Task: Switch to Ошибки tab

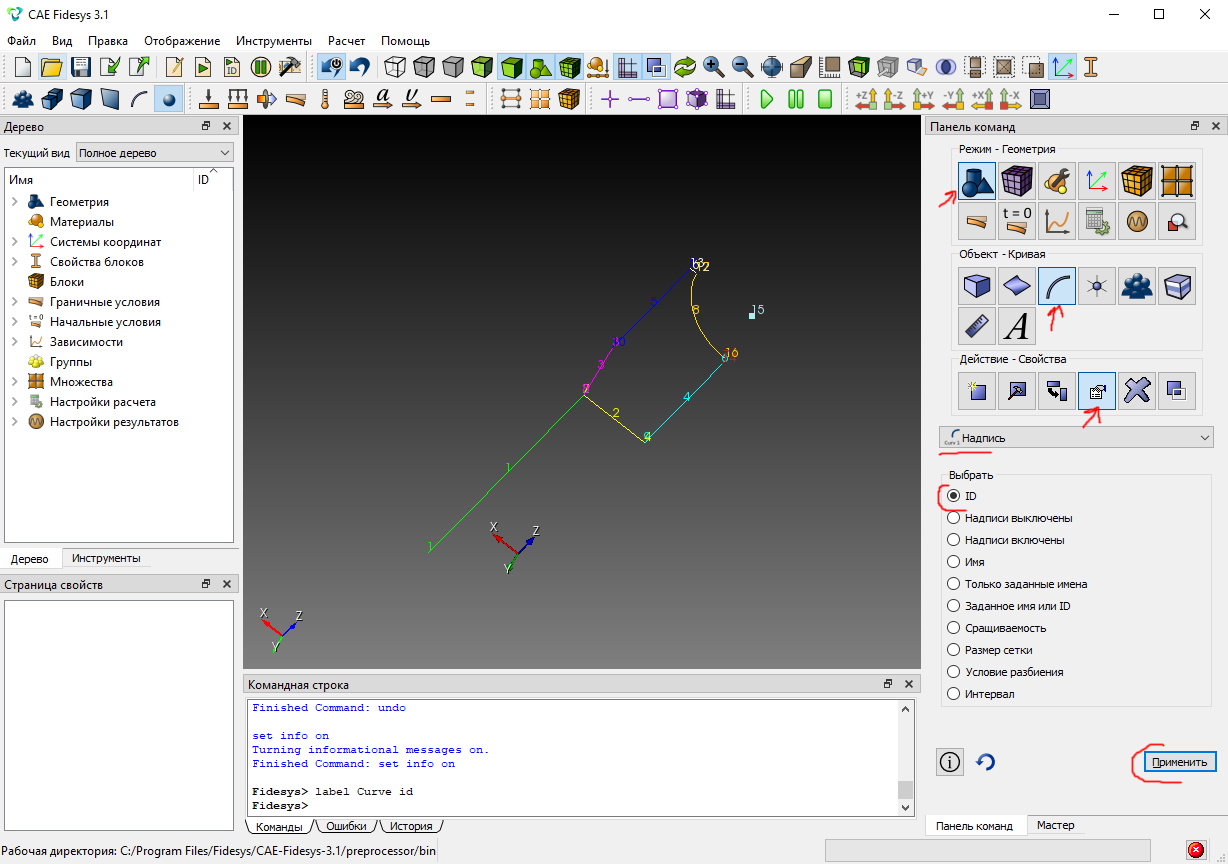Action: 348,826
